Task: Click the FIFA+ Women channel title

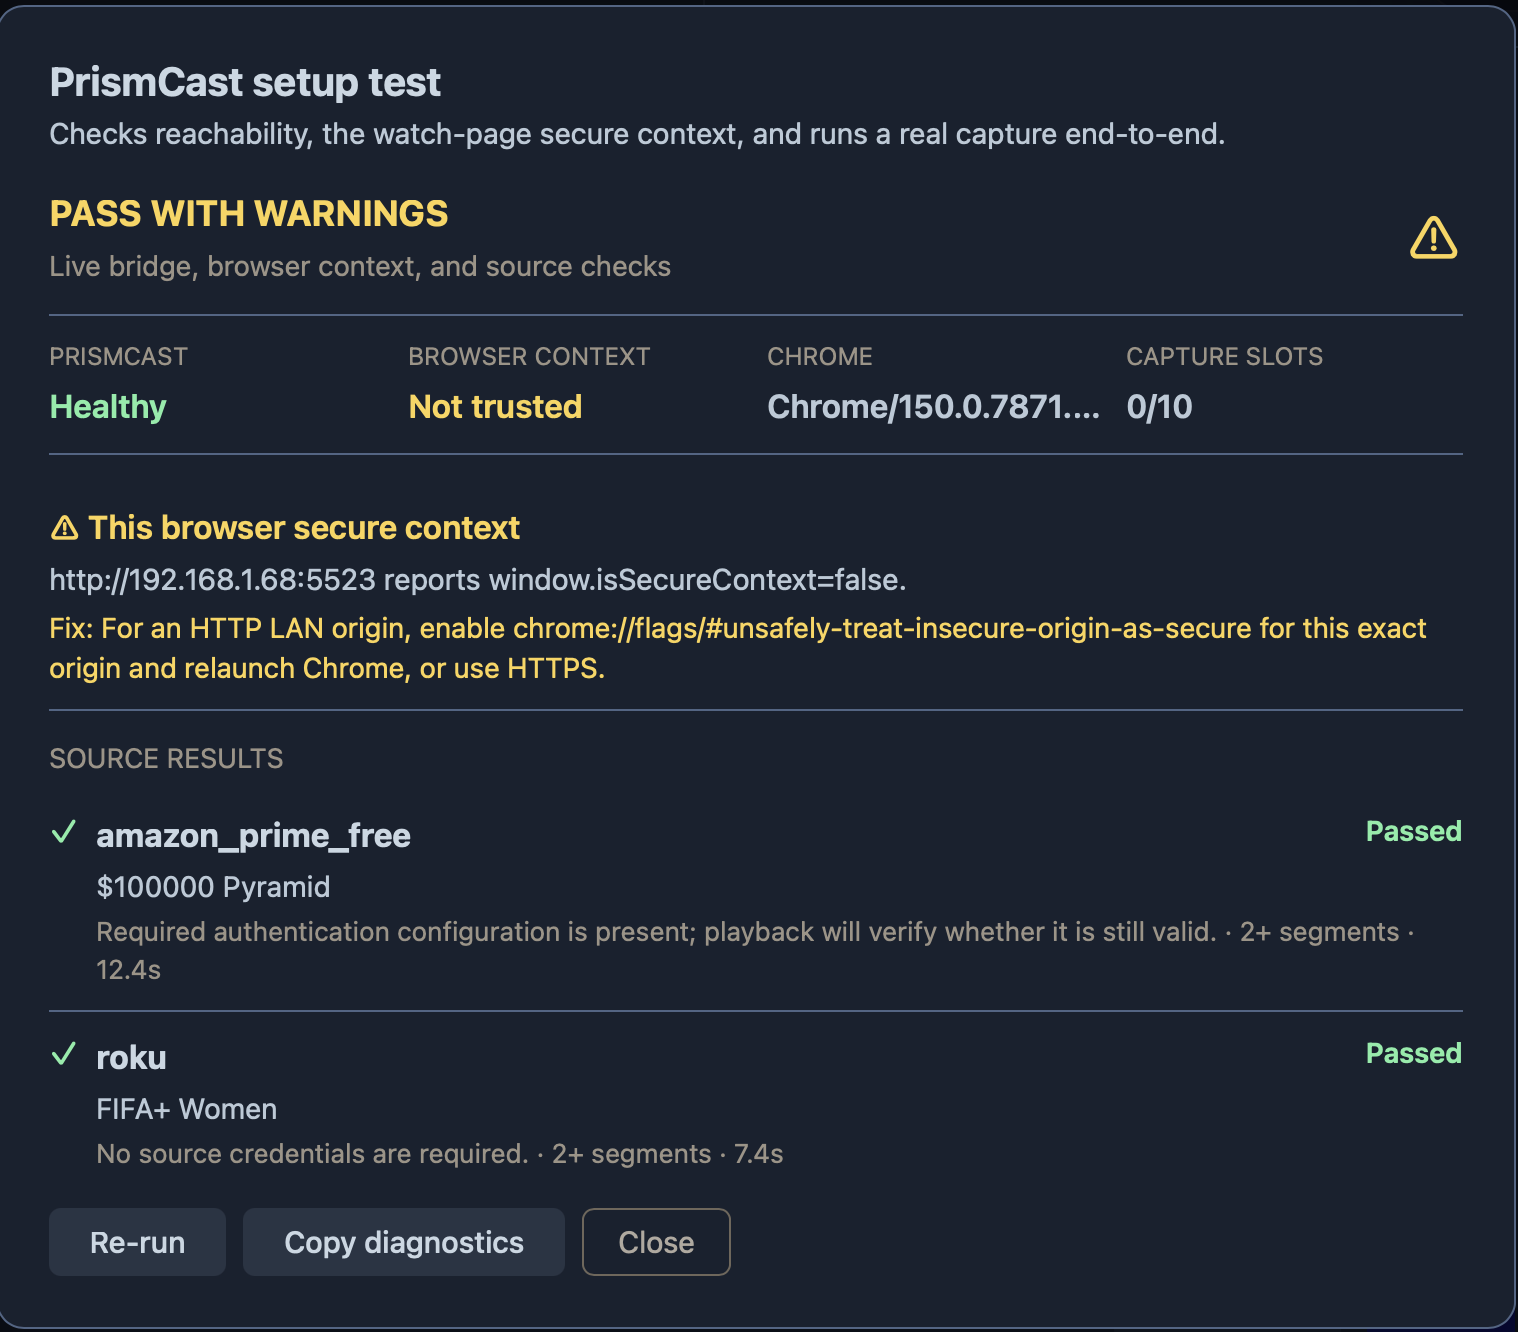Action: coord(186,1109)
